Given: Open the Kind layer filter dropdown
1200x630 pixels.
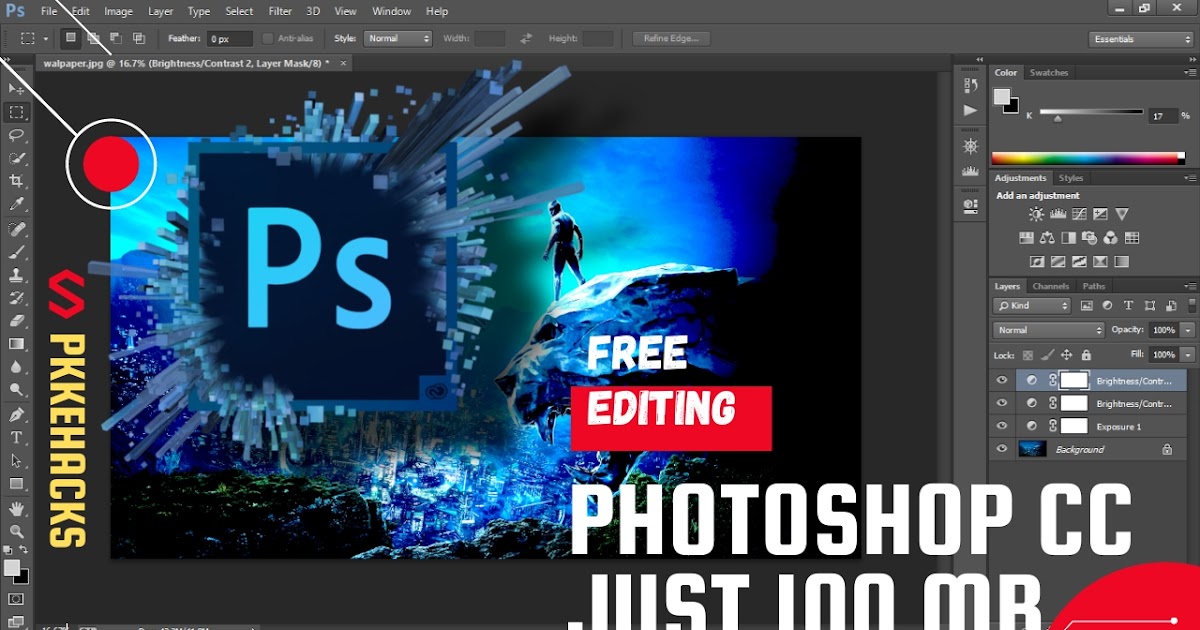Looking at the screenshot, I should pos(1032,306).
